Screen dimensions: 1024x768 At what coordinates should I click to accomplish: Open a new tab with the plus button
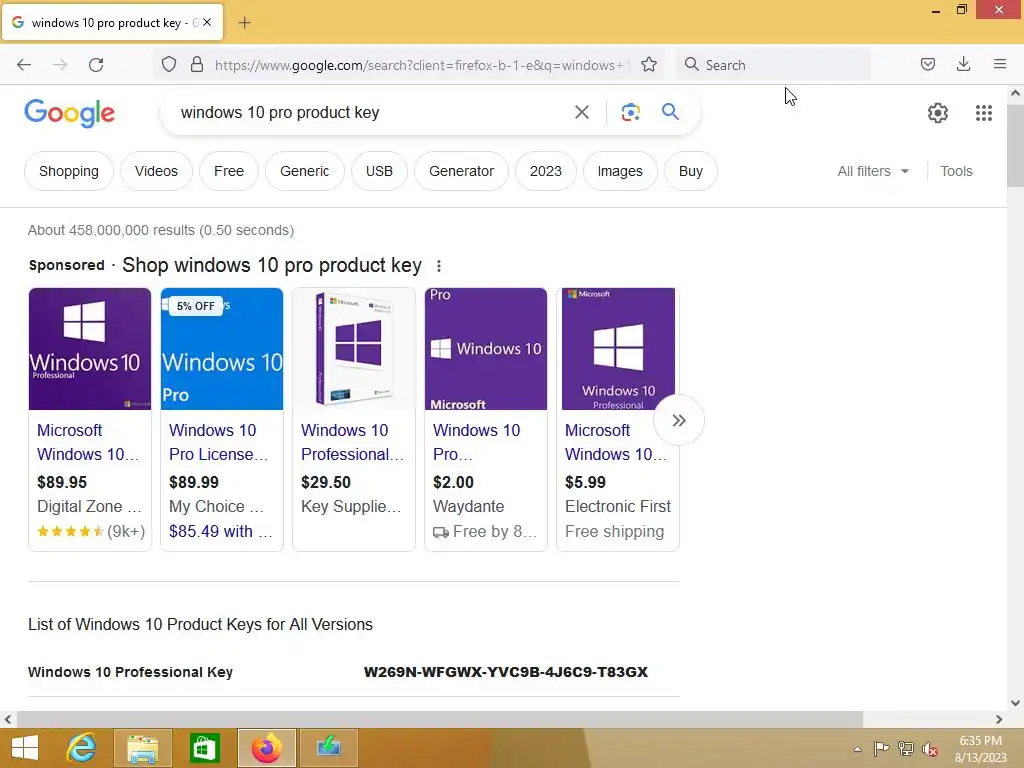pos(244,23)
